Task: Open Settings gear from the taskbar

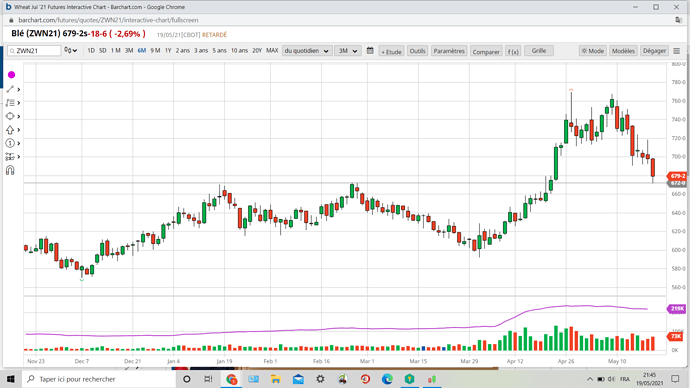Action: pos(320,379)
